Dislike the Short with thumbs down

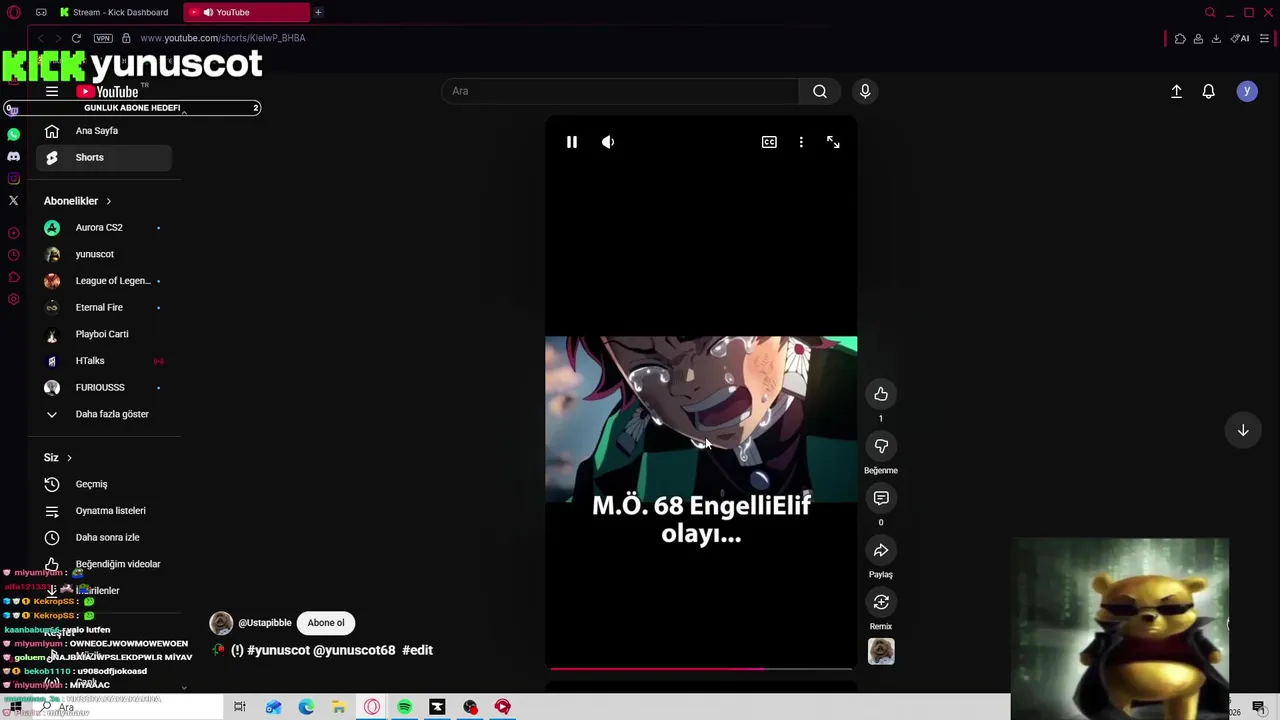pyautogui.click(x=881, y=446)
